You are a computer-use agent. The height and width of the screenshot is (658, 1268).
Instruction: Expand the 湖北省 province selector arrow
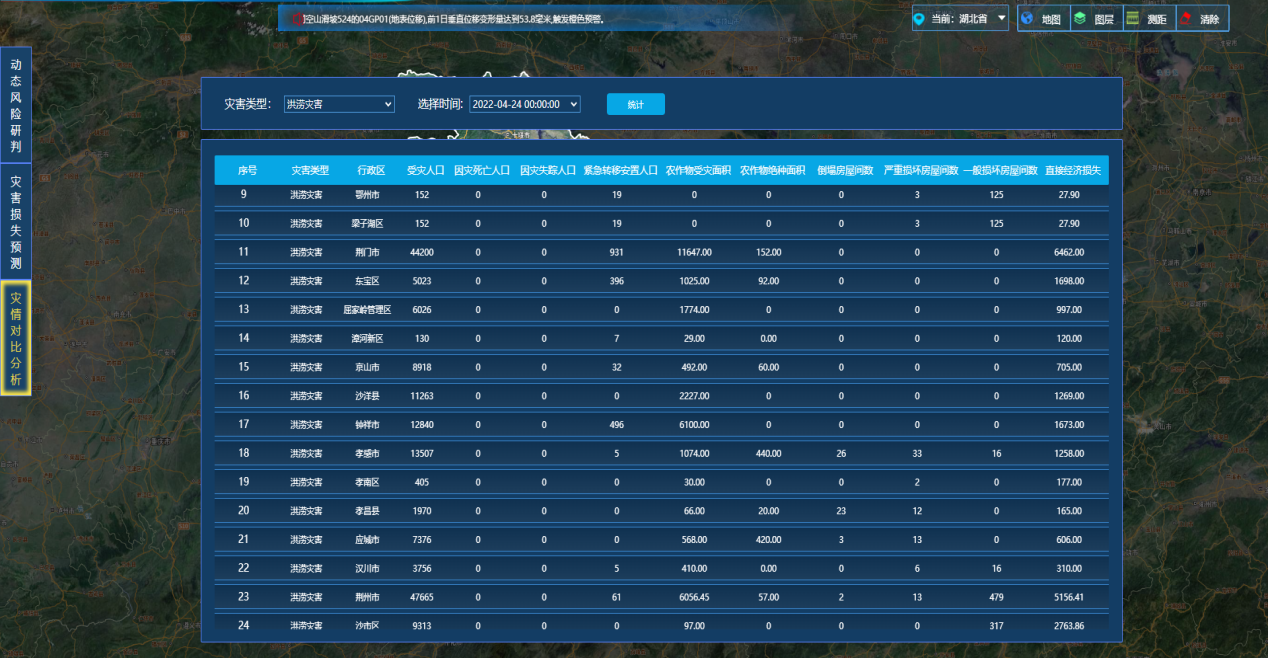pos(1002,19)
